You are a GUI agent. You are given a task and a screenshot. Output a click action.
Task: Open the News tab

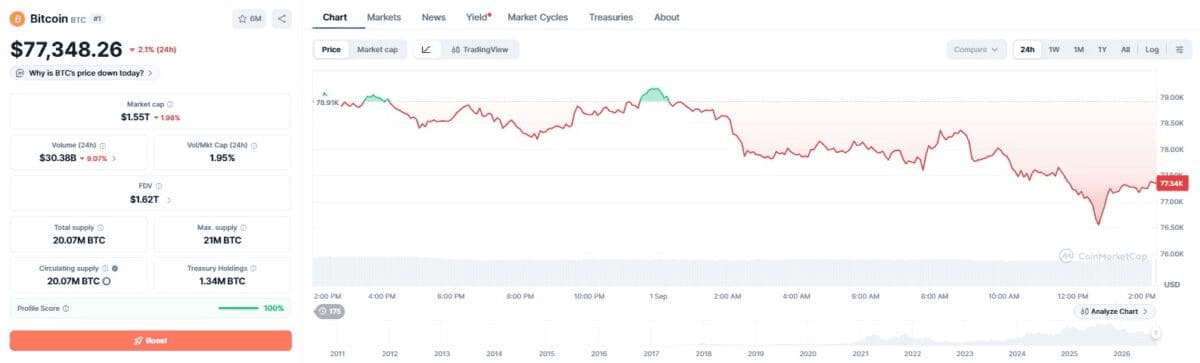[x=433, y=17]
